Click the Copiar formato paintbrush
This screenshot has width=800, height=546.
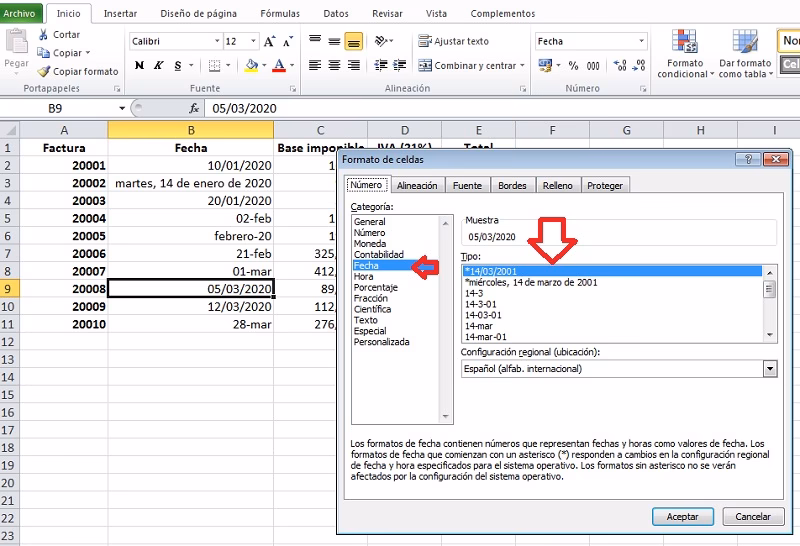click(x=44, y=72)
